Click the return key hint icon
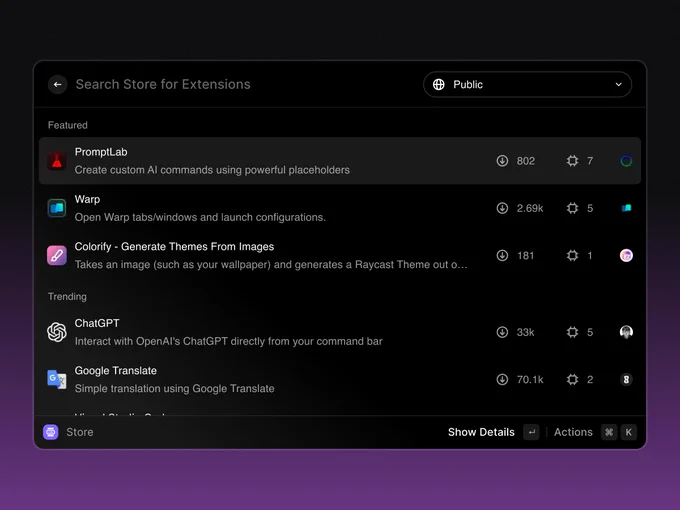 pyautogui.click(x=531, y=432)
